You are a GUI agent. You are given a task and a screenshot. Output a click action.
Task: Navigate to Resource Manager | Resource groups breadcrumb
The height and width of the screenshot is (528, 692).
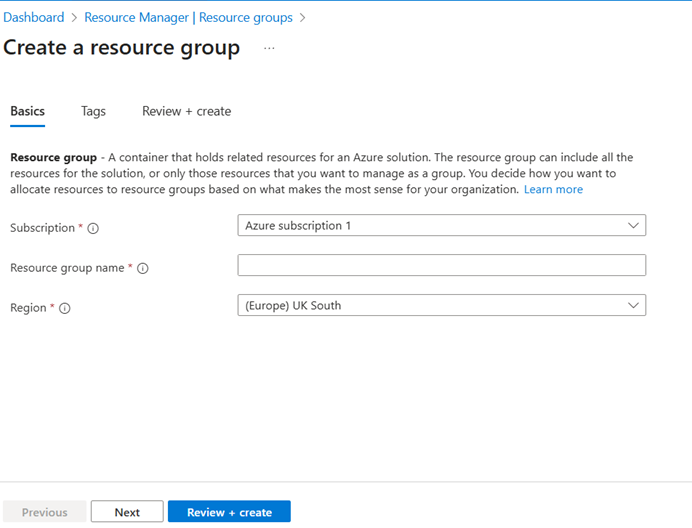click(x=188, y=17)
